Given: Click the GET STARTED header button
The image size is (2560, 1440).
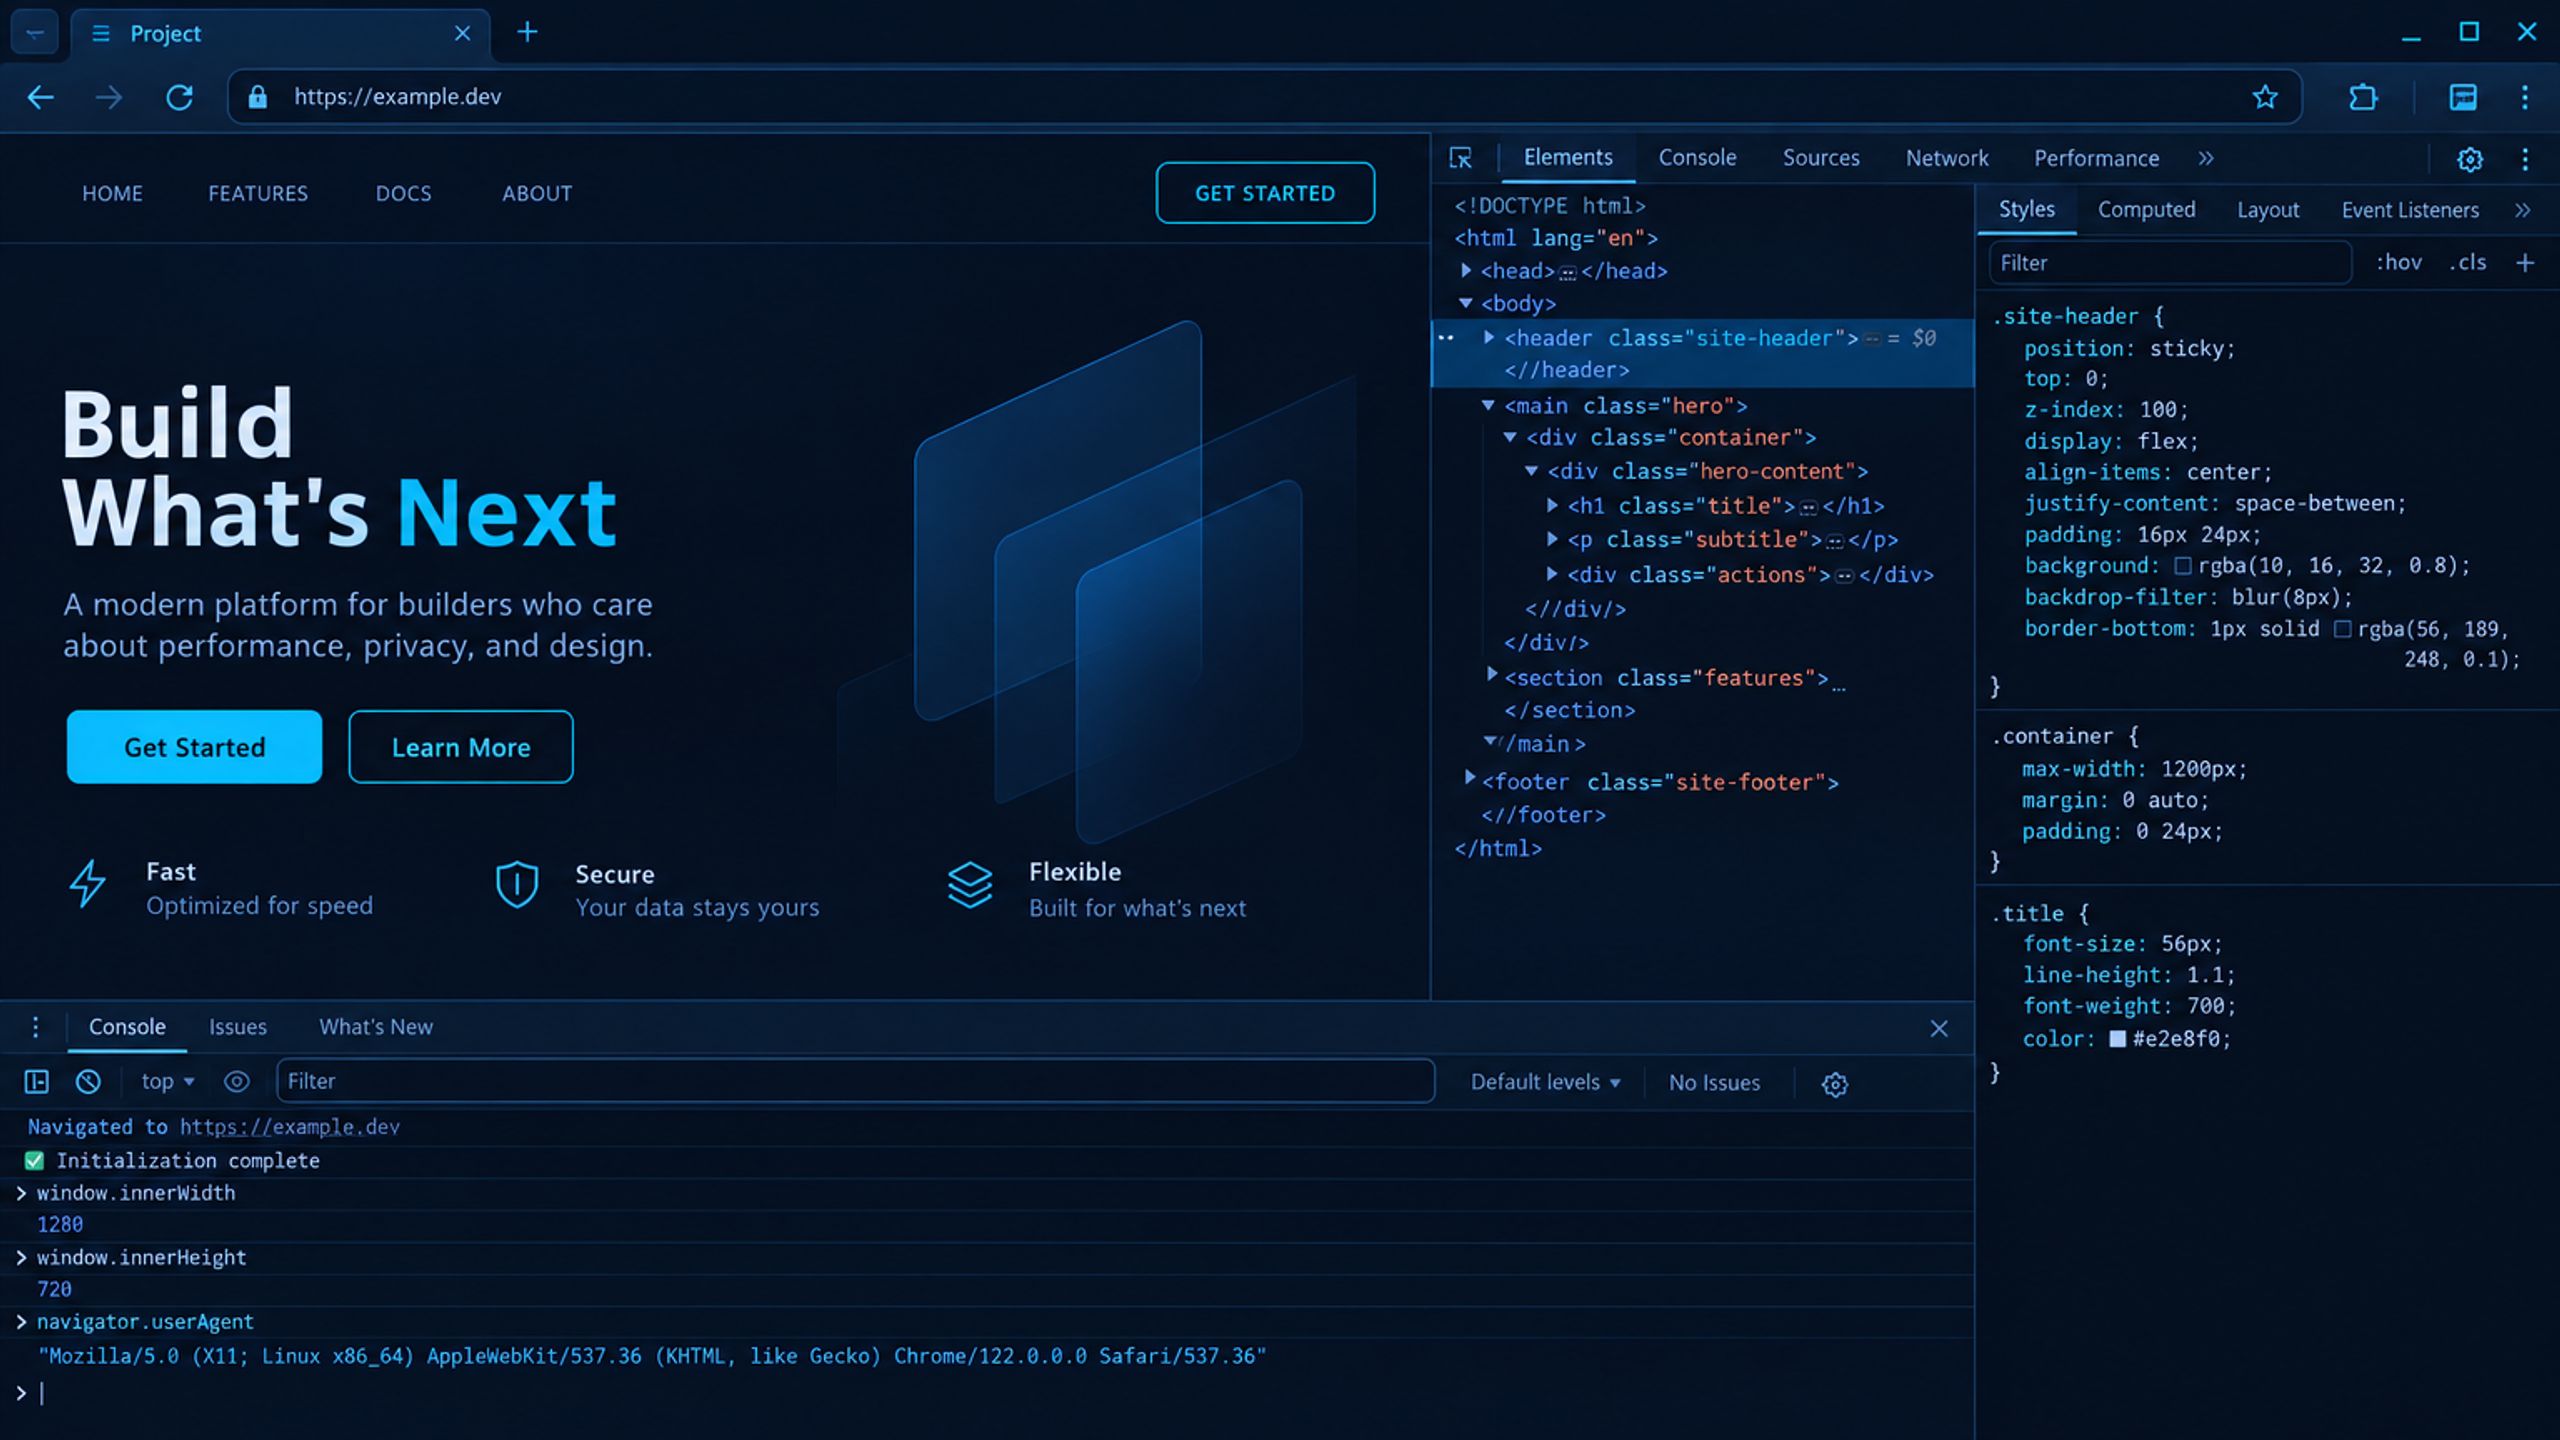Looking at the screenshot, I should 1265,193.
